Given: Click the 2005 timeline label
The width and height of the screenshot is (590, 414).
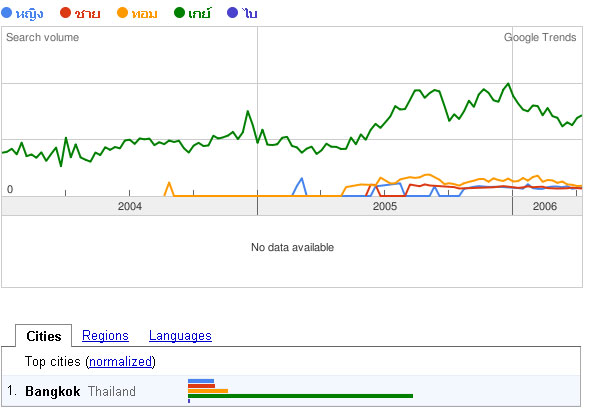Looking at the screenshot, I should click(385, 206).
